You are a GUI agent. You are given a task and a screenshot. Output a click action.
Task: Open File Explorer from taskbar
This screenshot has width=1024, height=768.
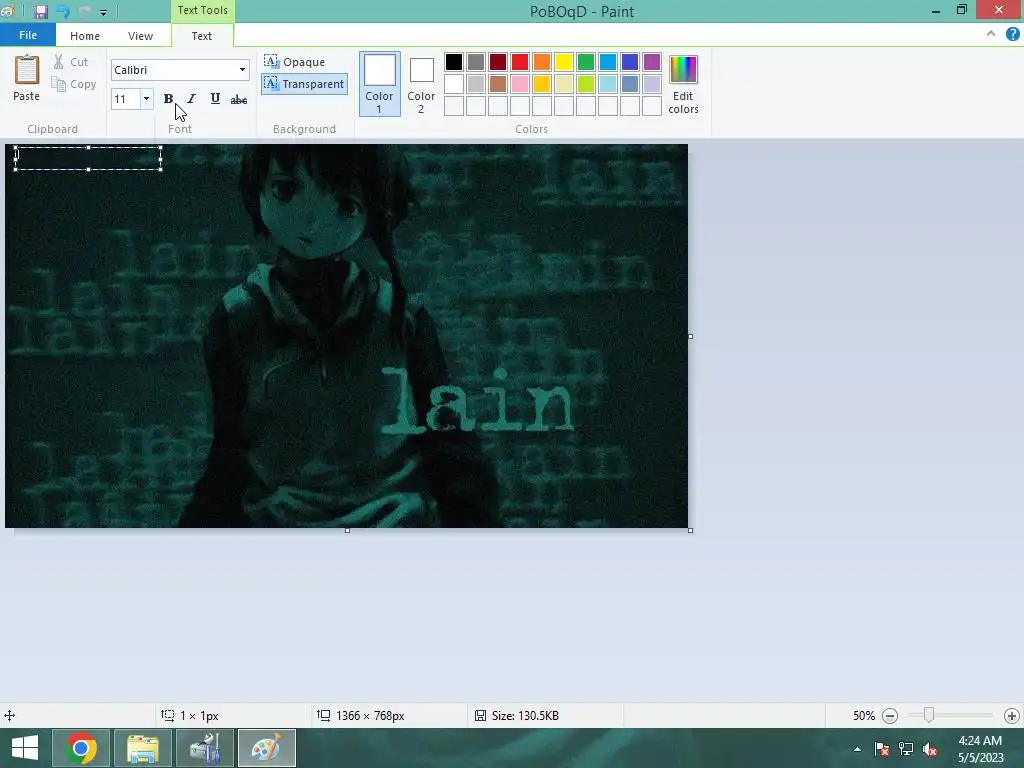pyautogui.click(x=142, y=748)
